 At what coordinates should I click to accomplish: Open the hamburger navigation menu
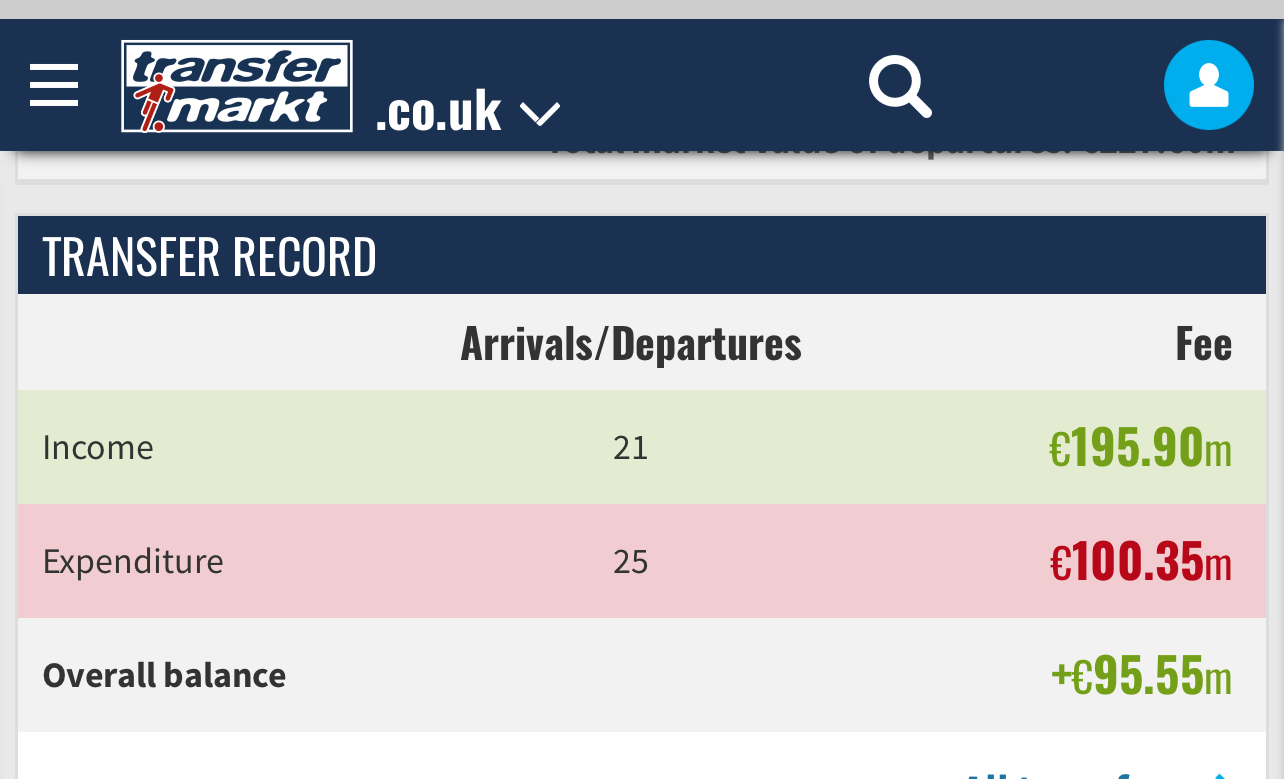pos(54,85)
